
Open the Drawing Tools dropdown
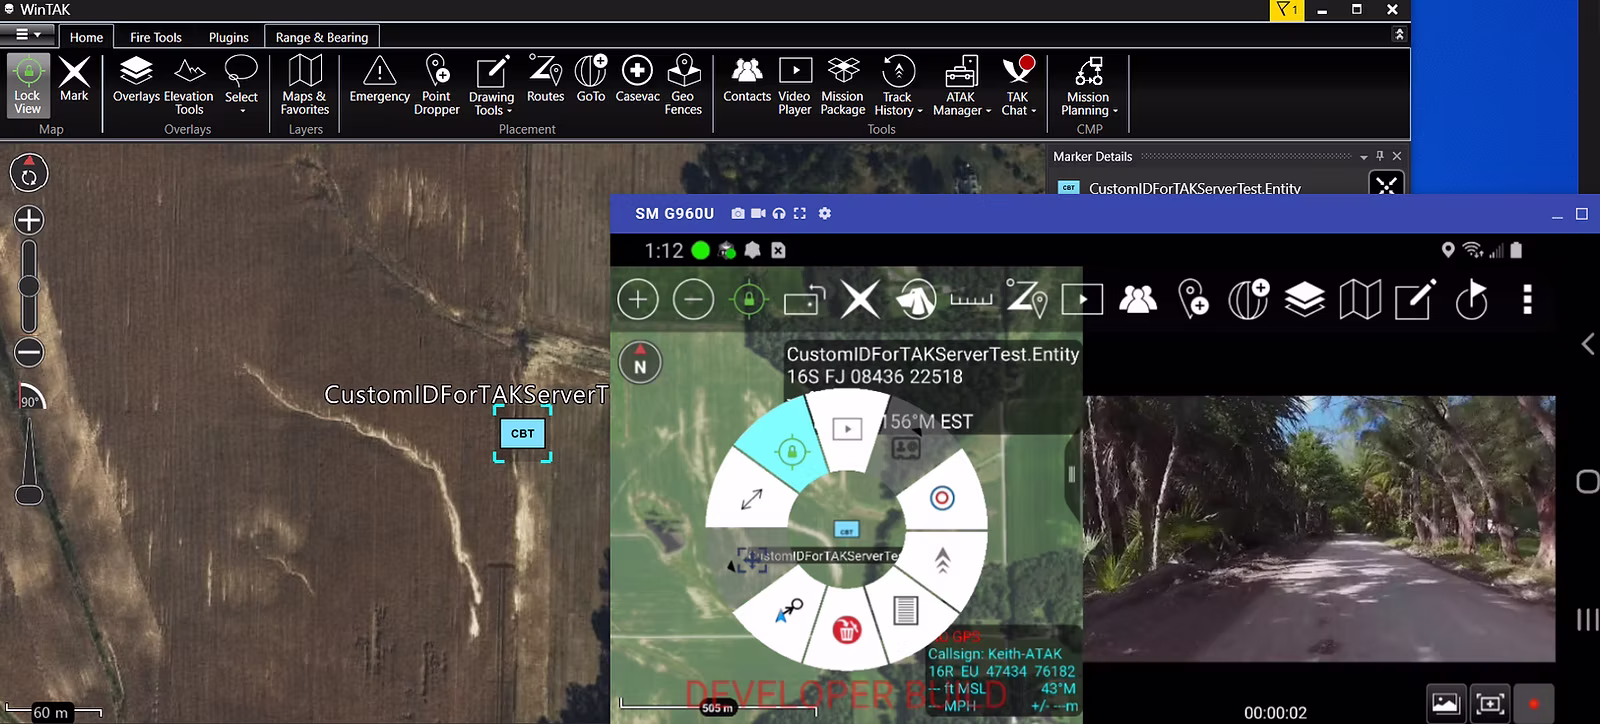coord(491,85)
